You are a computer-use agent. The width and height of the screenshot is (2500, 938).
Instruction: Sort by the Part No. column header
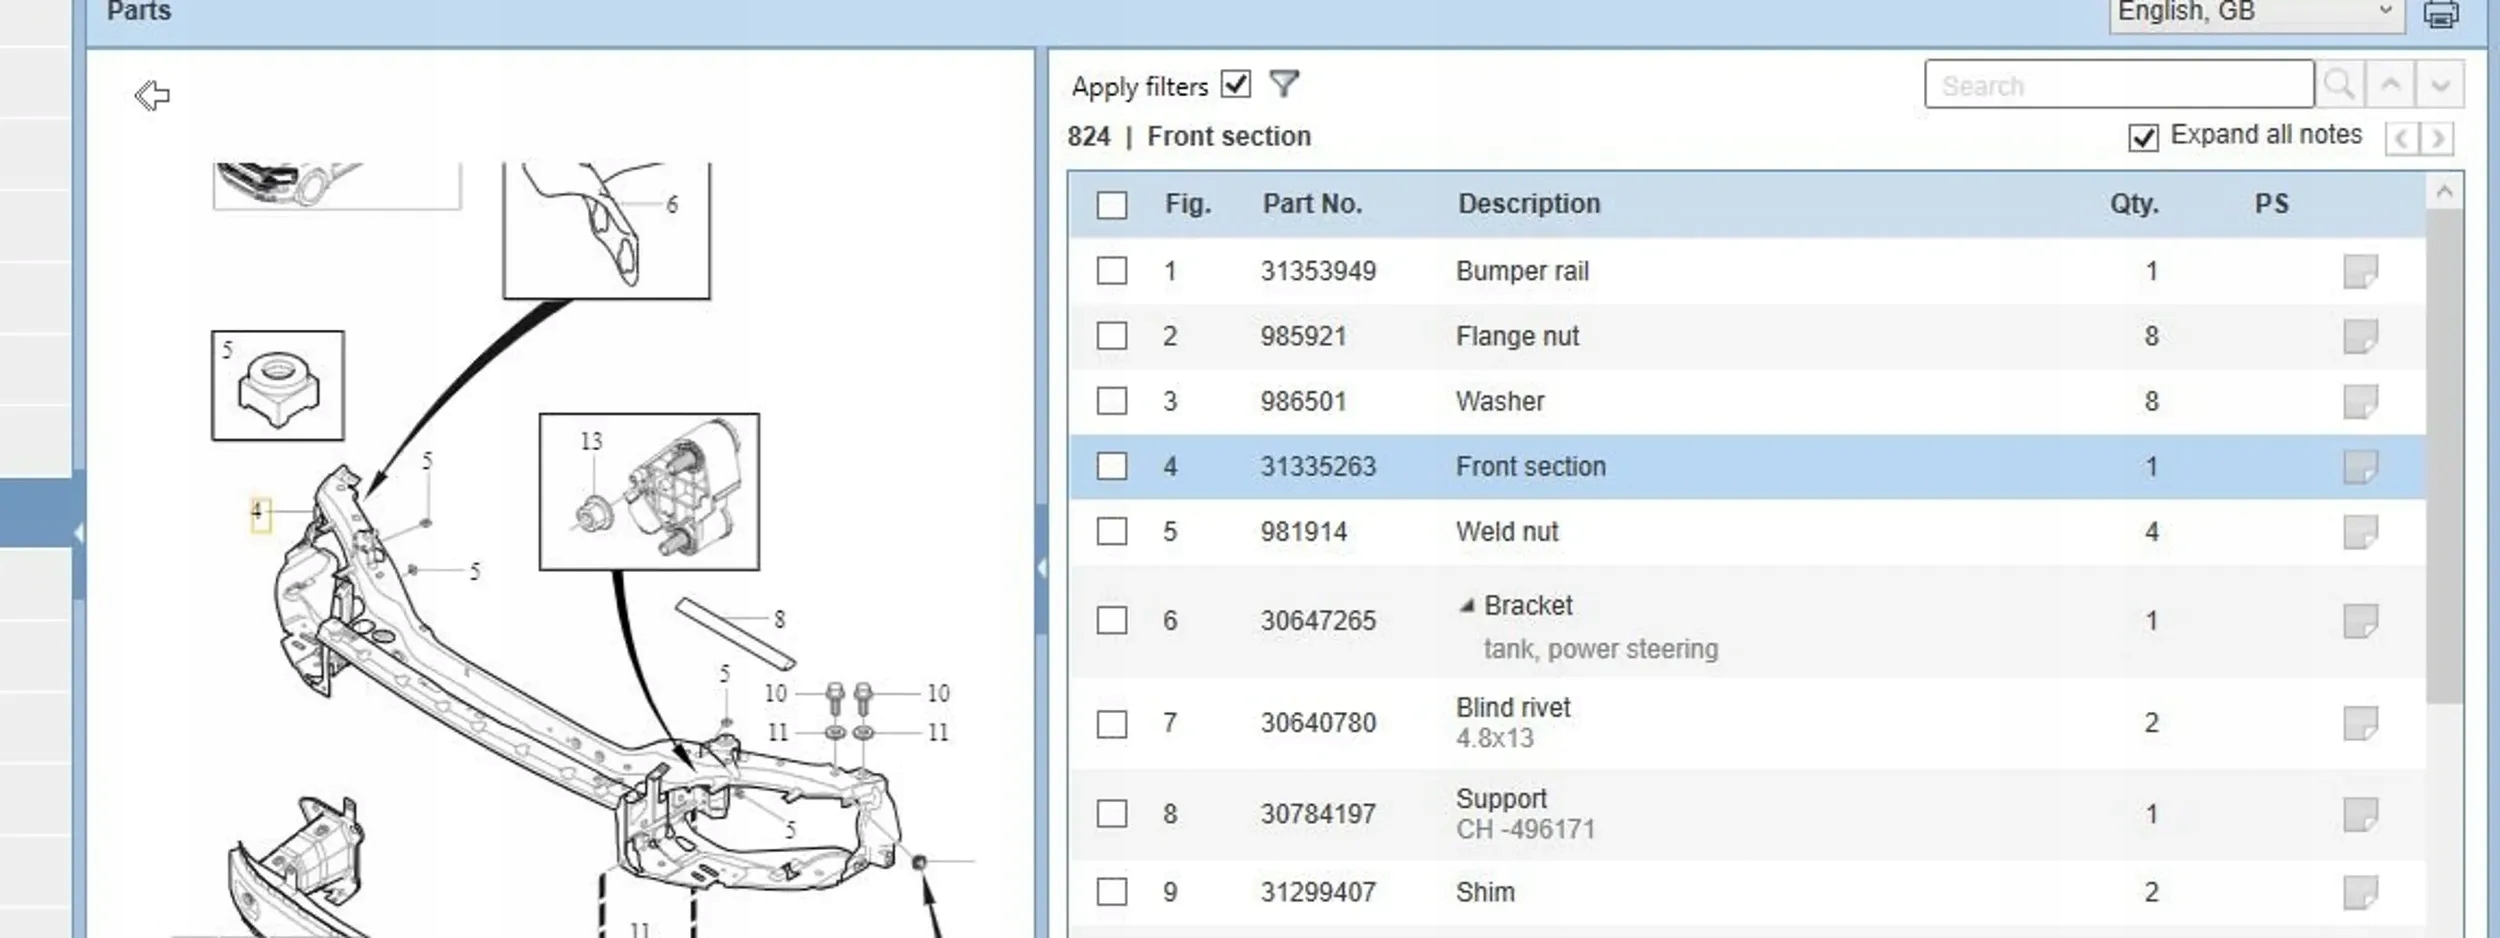(1312, 204)
